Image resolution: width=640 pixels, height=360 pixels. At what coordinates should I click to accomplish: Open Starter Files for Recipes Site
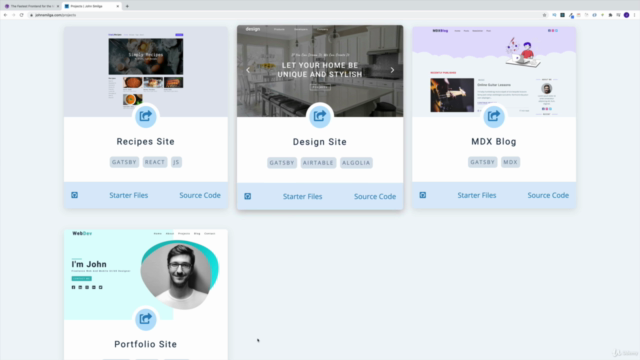(x=129, y=195)
